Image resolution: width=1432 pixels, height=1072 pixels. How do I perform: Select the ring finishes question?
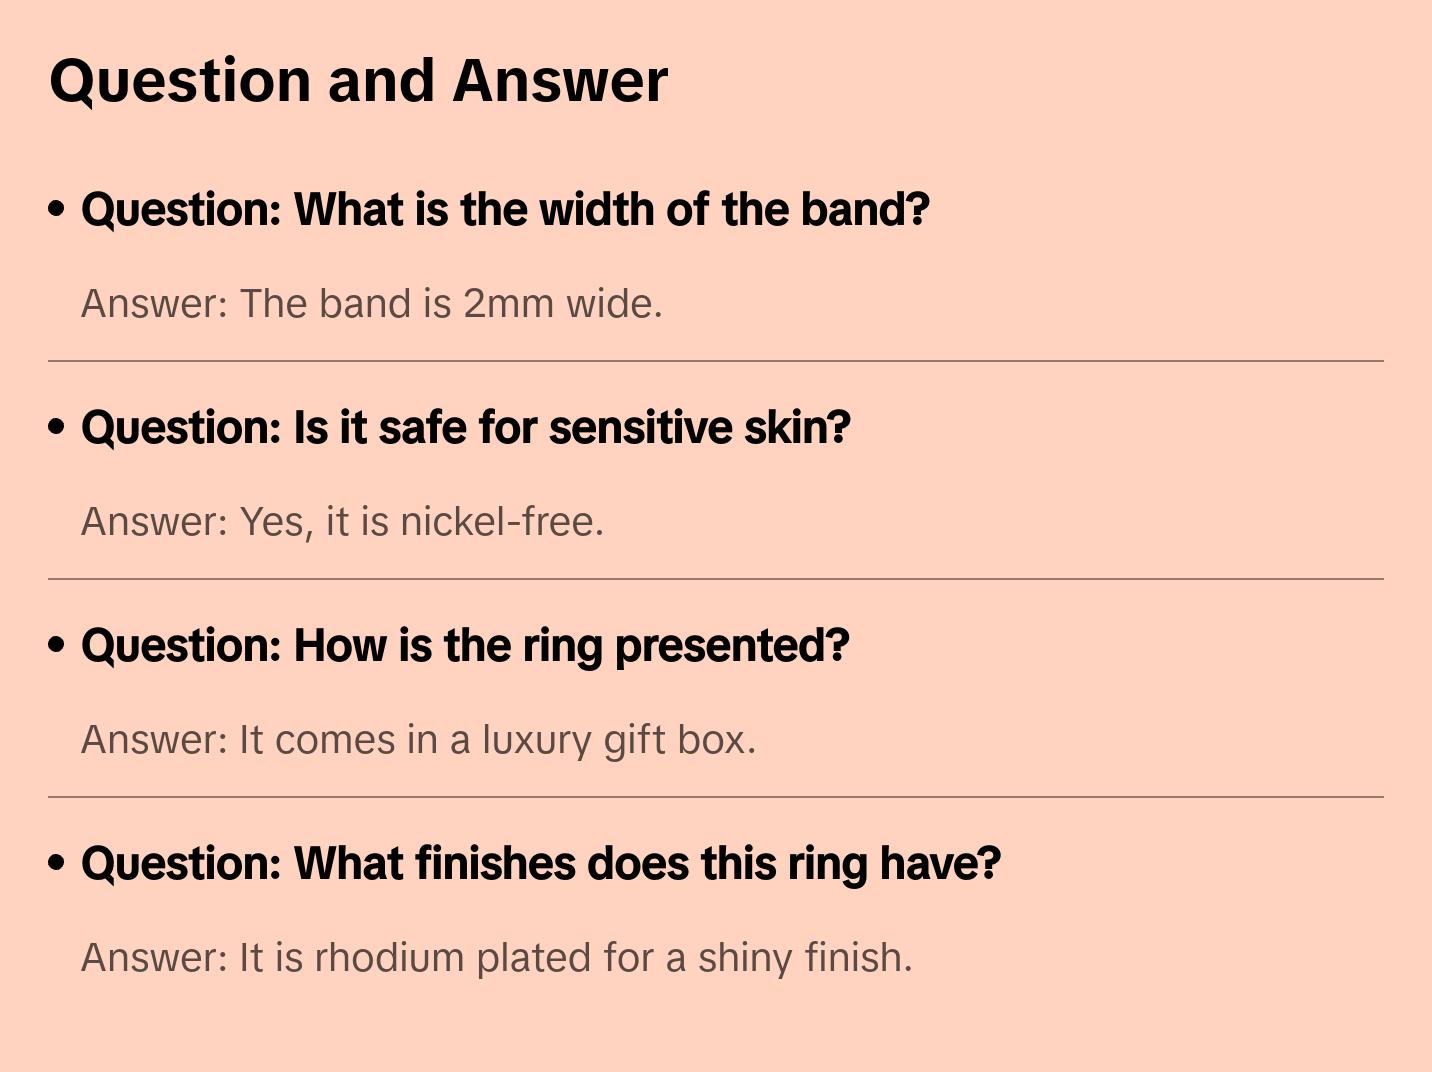(540, 864)
